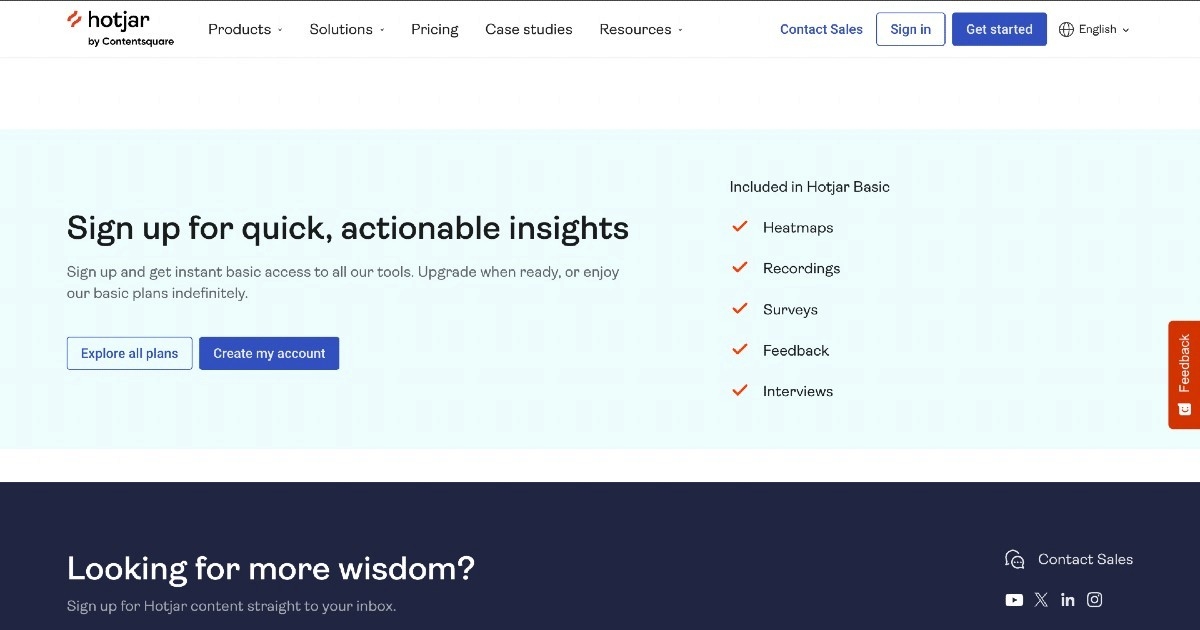
Task: Open the English language selector
Action: pyautogui.click(x=1098, y=30)
